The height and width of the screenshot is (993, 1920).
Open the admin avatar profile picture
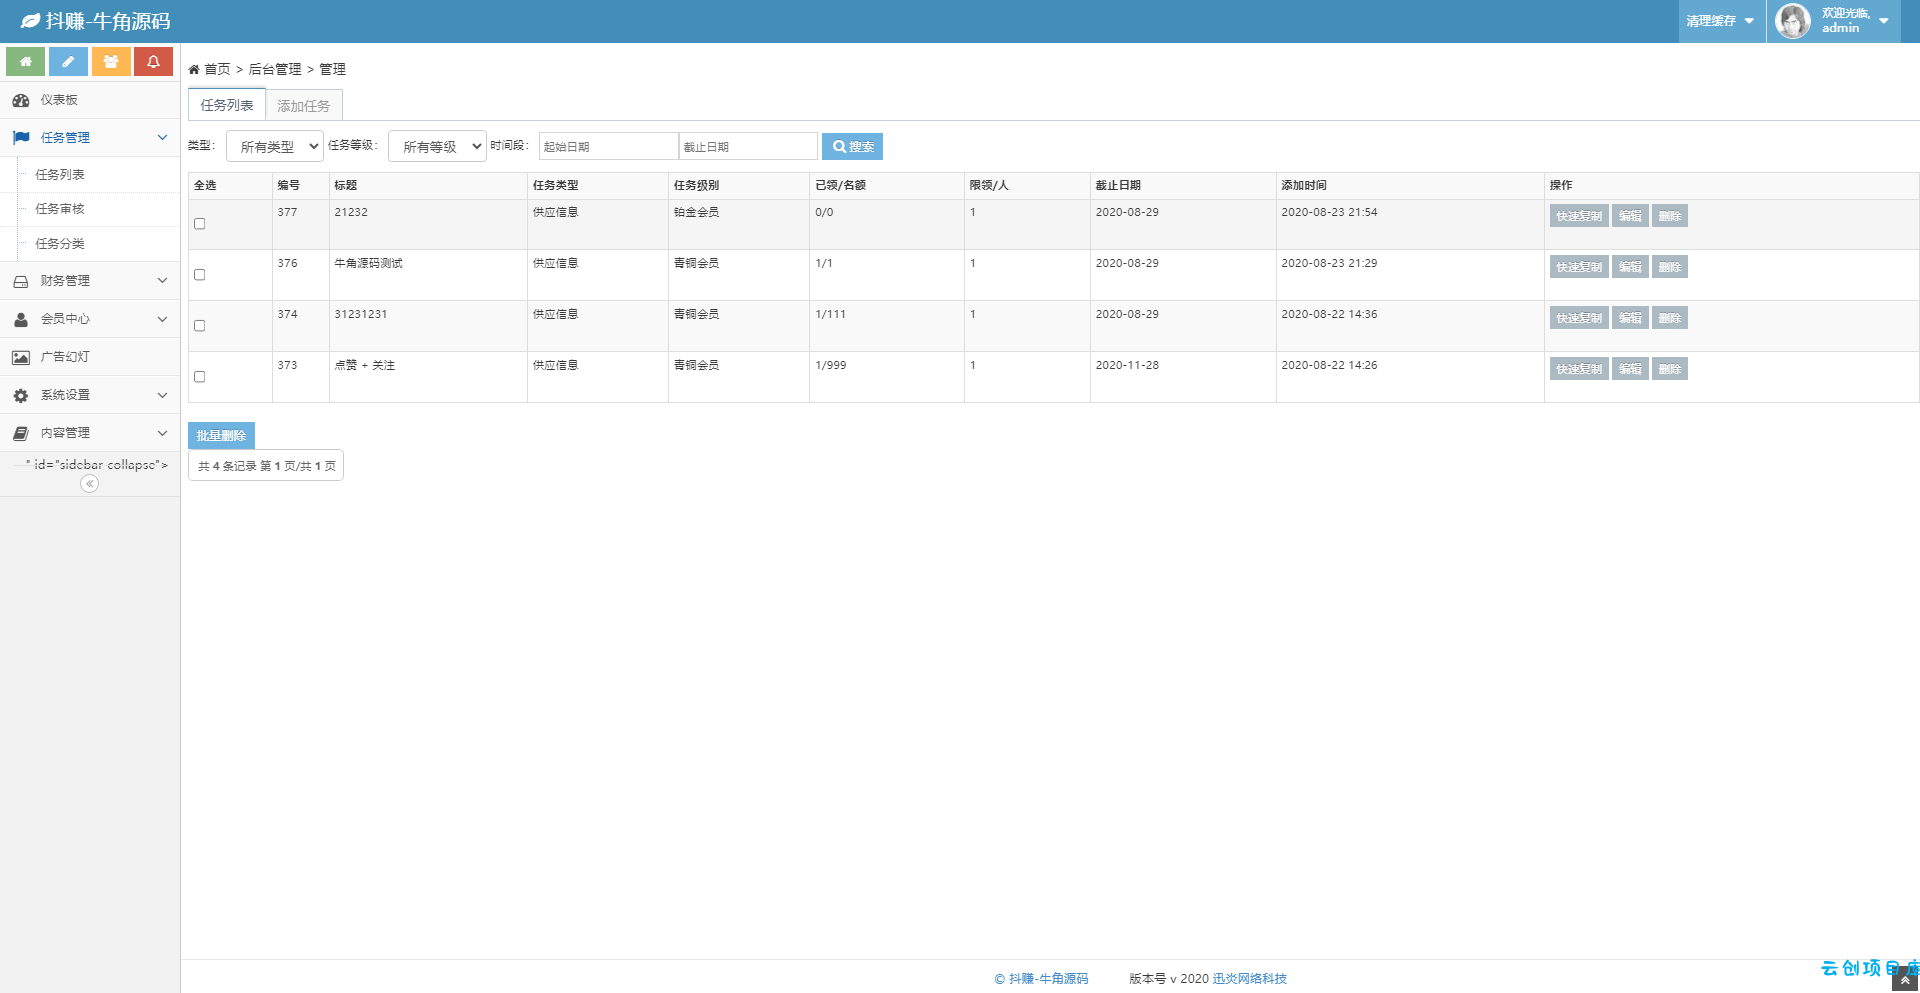[x=1793, y=21]
